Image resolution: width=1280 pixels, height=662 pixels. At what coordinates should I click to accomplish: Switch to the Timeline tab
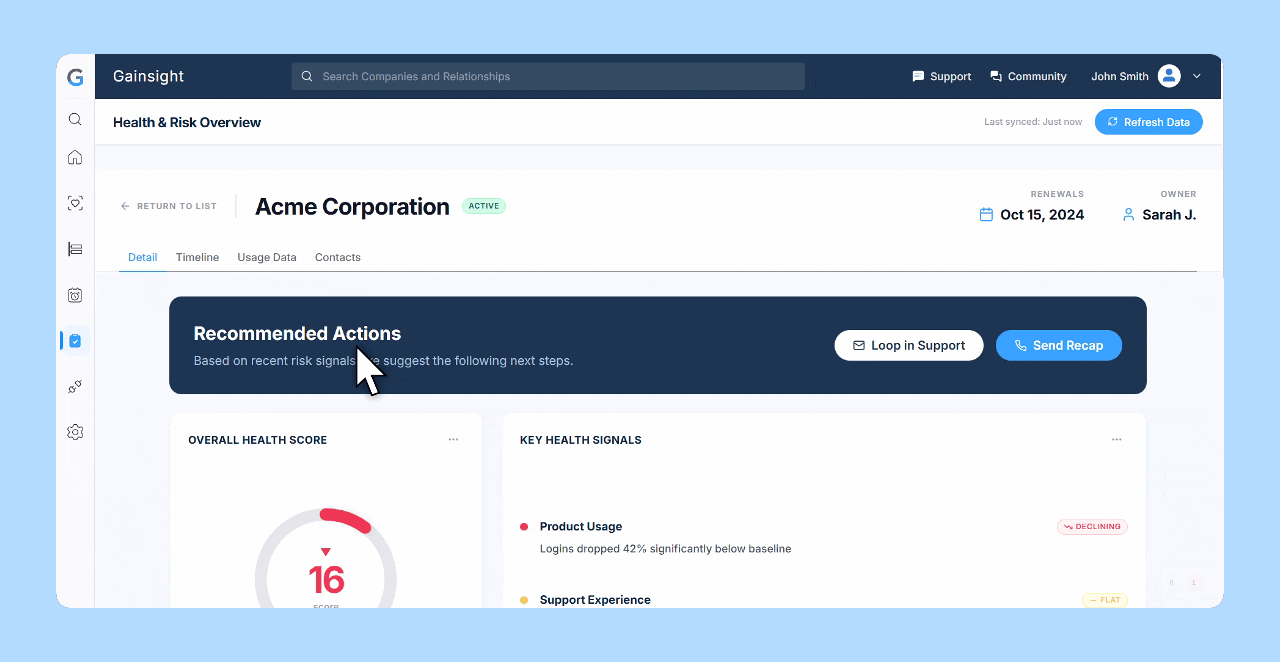point(197,257)
